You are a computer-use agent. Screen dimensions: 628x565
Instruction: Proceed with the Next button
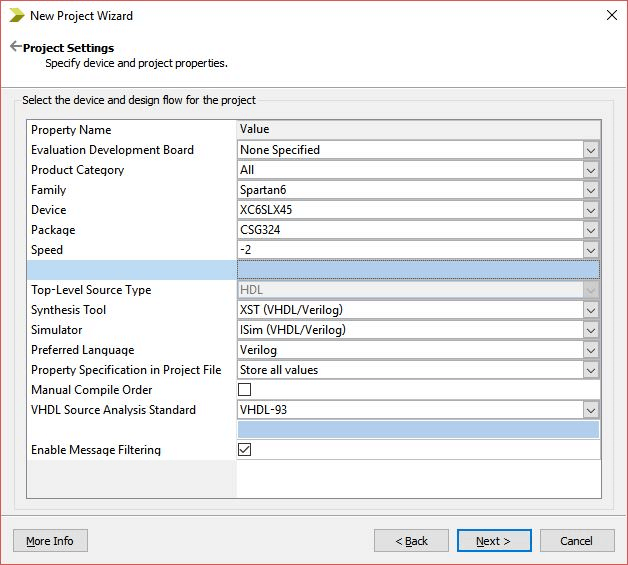[493, 541]
